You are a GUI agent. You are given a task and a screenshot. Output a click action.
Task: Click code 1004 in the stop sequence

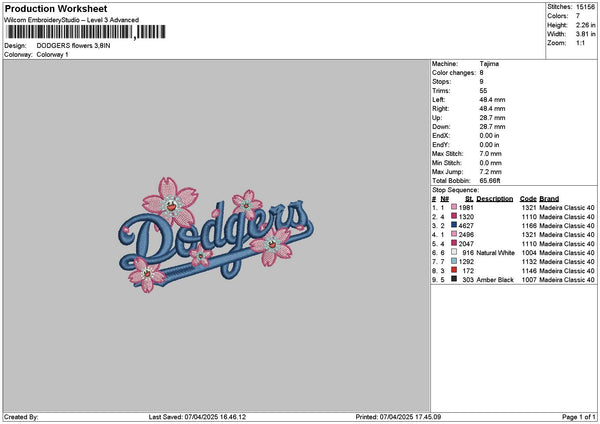(529, 253)
